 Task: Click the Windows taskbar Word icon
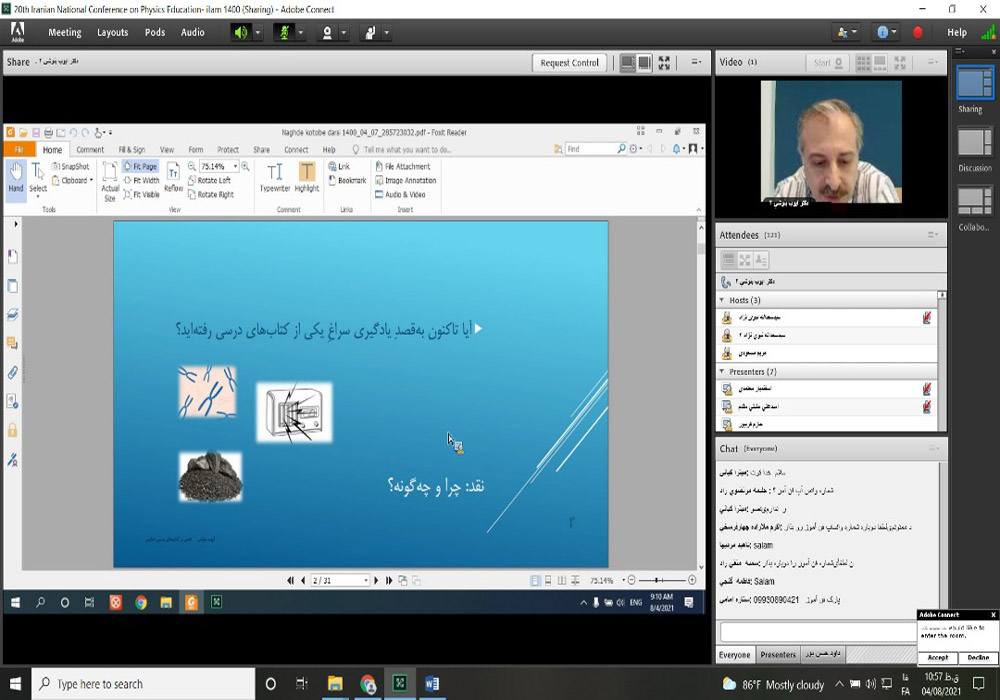(x=432, y=684)
